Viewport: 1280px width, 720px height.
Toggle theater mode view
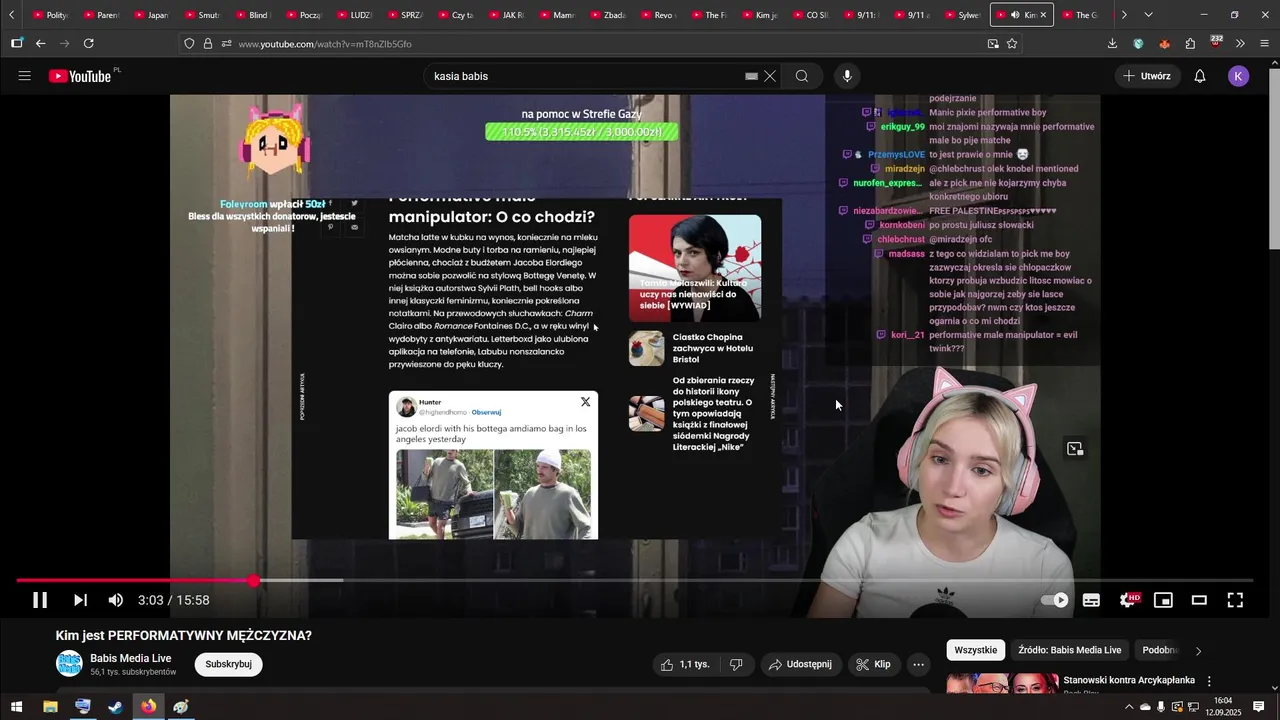tap(1199, 600)
